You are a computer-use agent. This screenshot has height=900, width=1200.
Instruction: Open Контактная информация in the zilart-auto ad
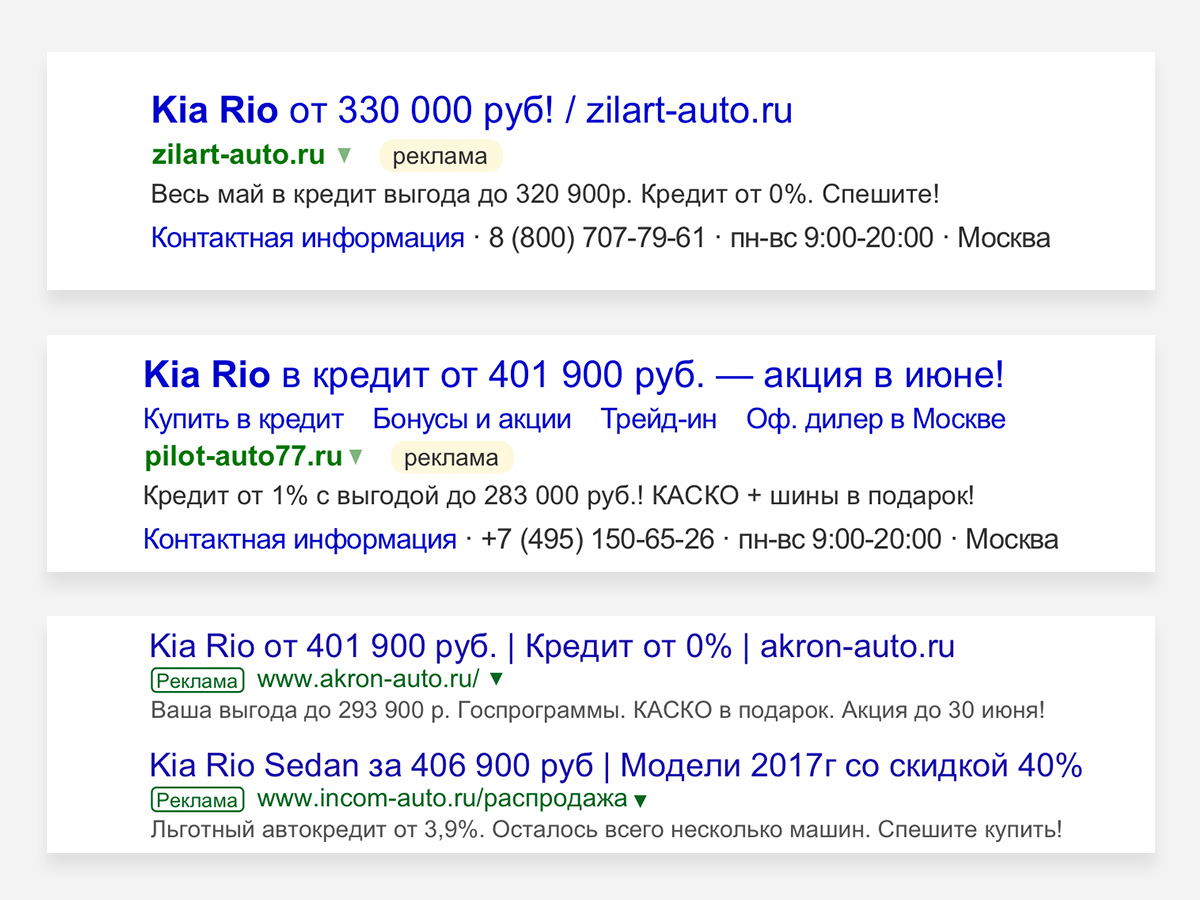point(308,239)
